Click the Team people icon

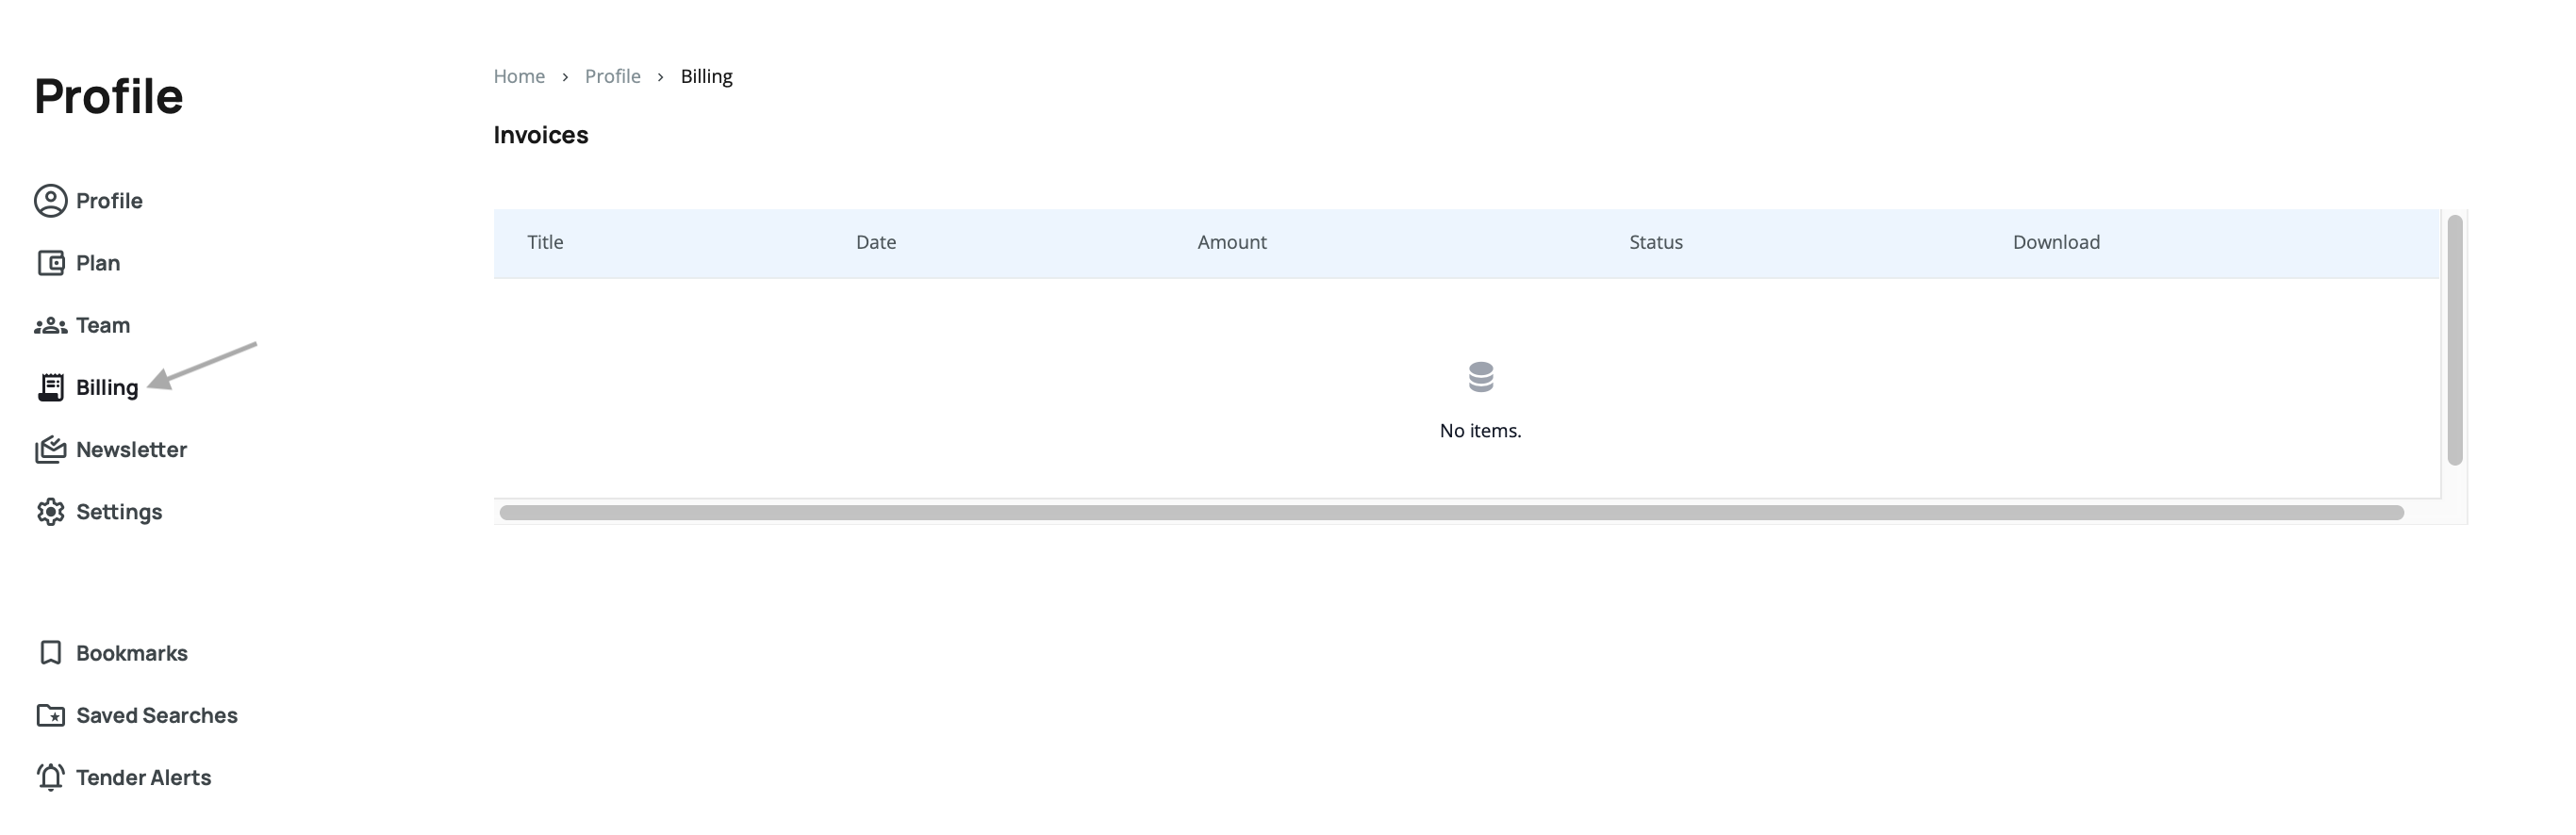pos(50,326)
